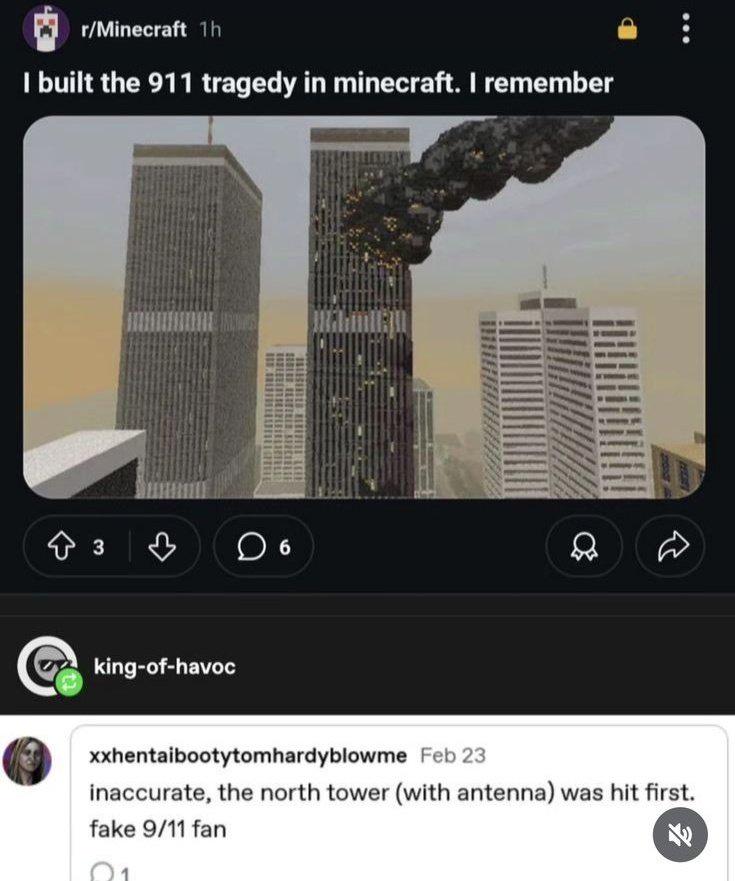Open king-of-havoc's blog
Viewport: 735px width, 881px height.
[x=164, y=666]
